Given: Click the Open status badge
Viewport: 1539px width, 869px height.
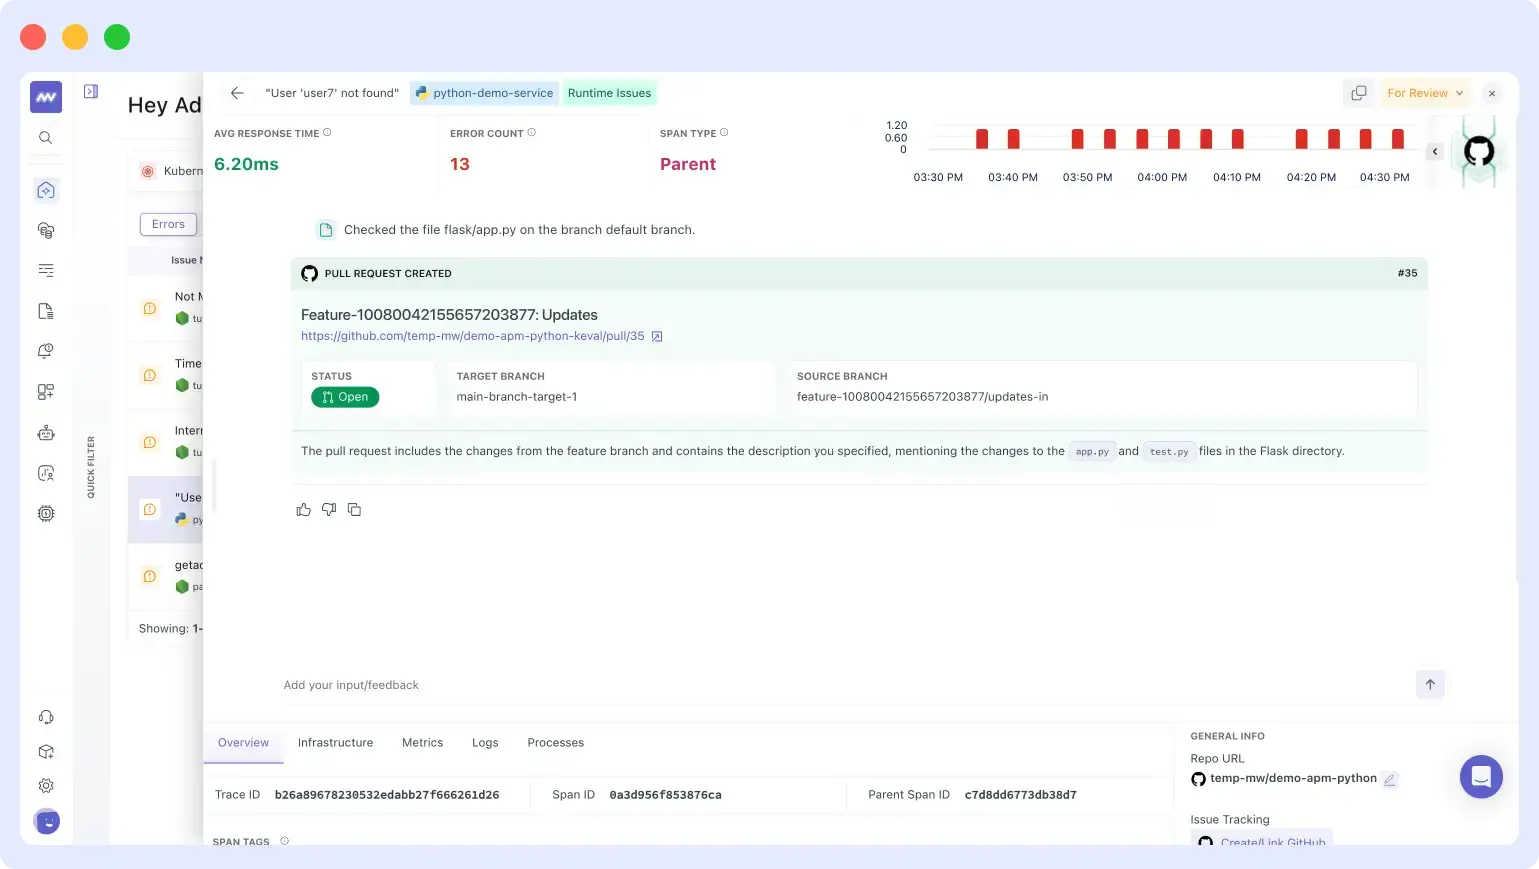Looking at the screenshot, I should (x=345, y=397).
